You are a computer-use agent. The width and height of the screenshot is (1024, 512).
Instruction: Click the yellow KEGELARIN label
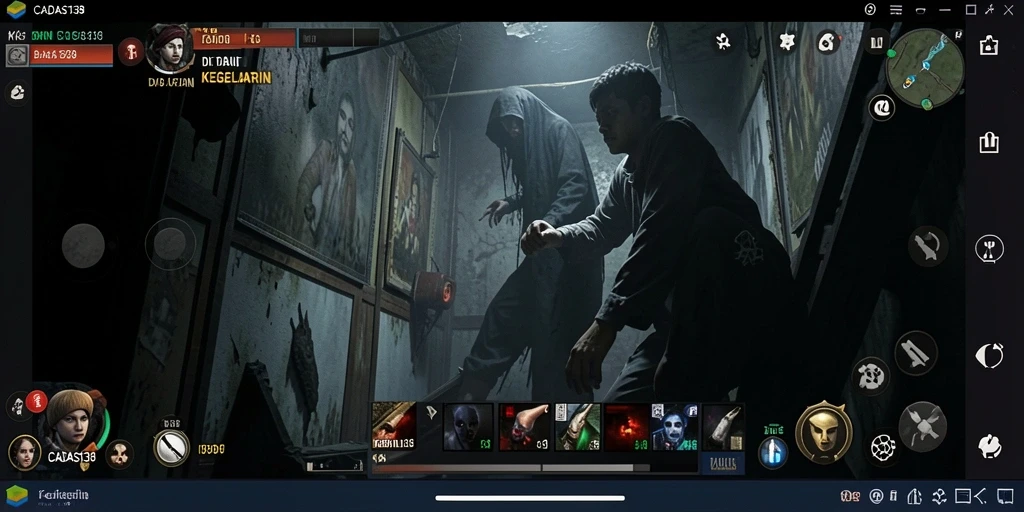coord(236,78)
